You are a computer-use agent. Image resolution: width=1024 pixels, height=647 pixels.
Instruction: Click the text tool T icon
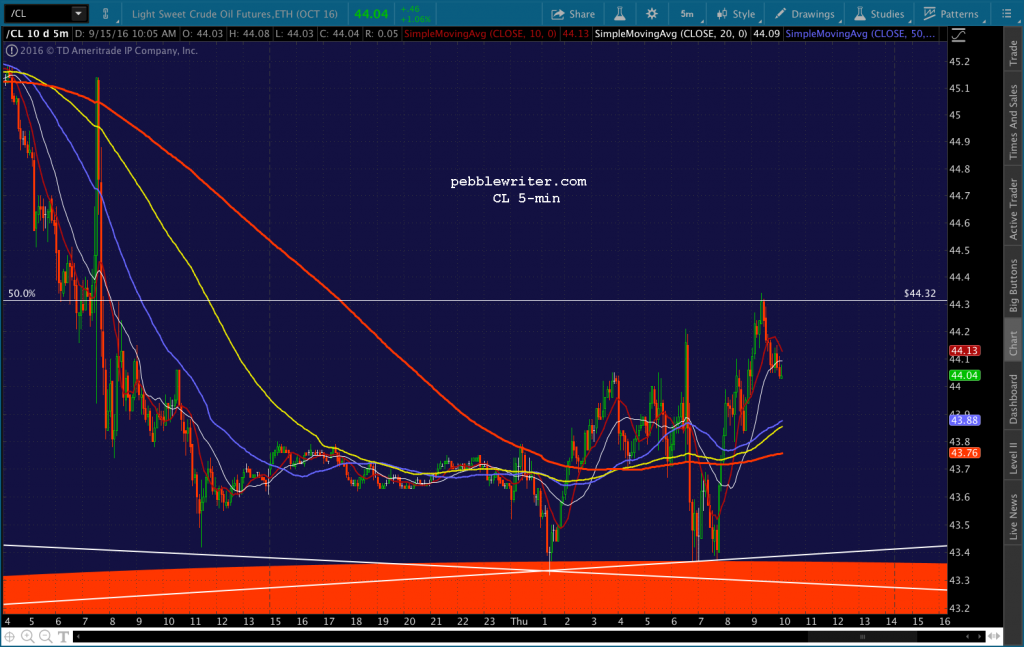(x=63, y=636)
